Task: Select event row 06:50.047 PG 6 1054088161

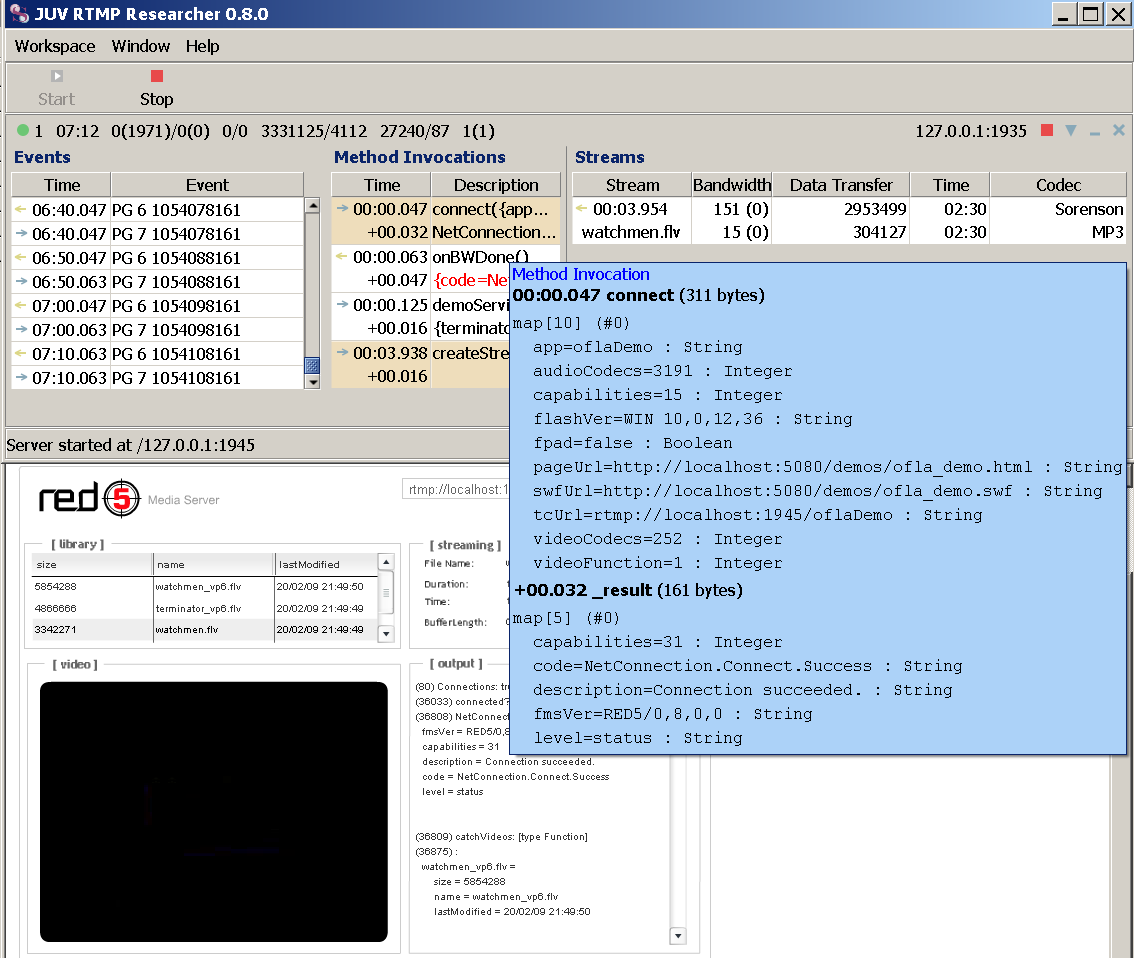Action: tap(158, 258)
